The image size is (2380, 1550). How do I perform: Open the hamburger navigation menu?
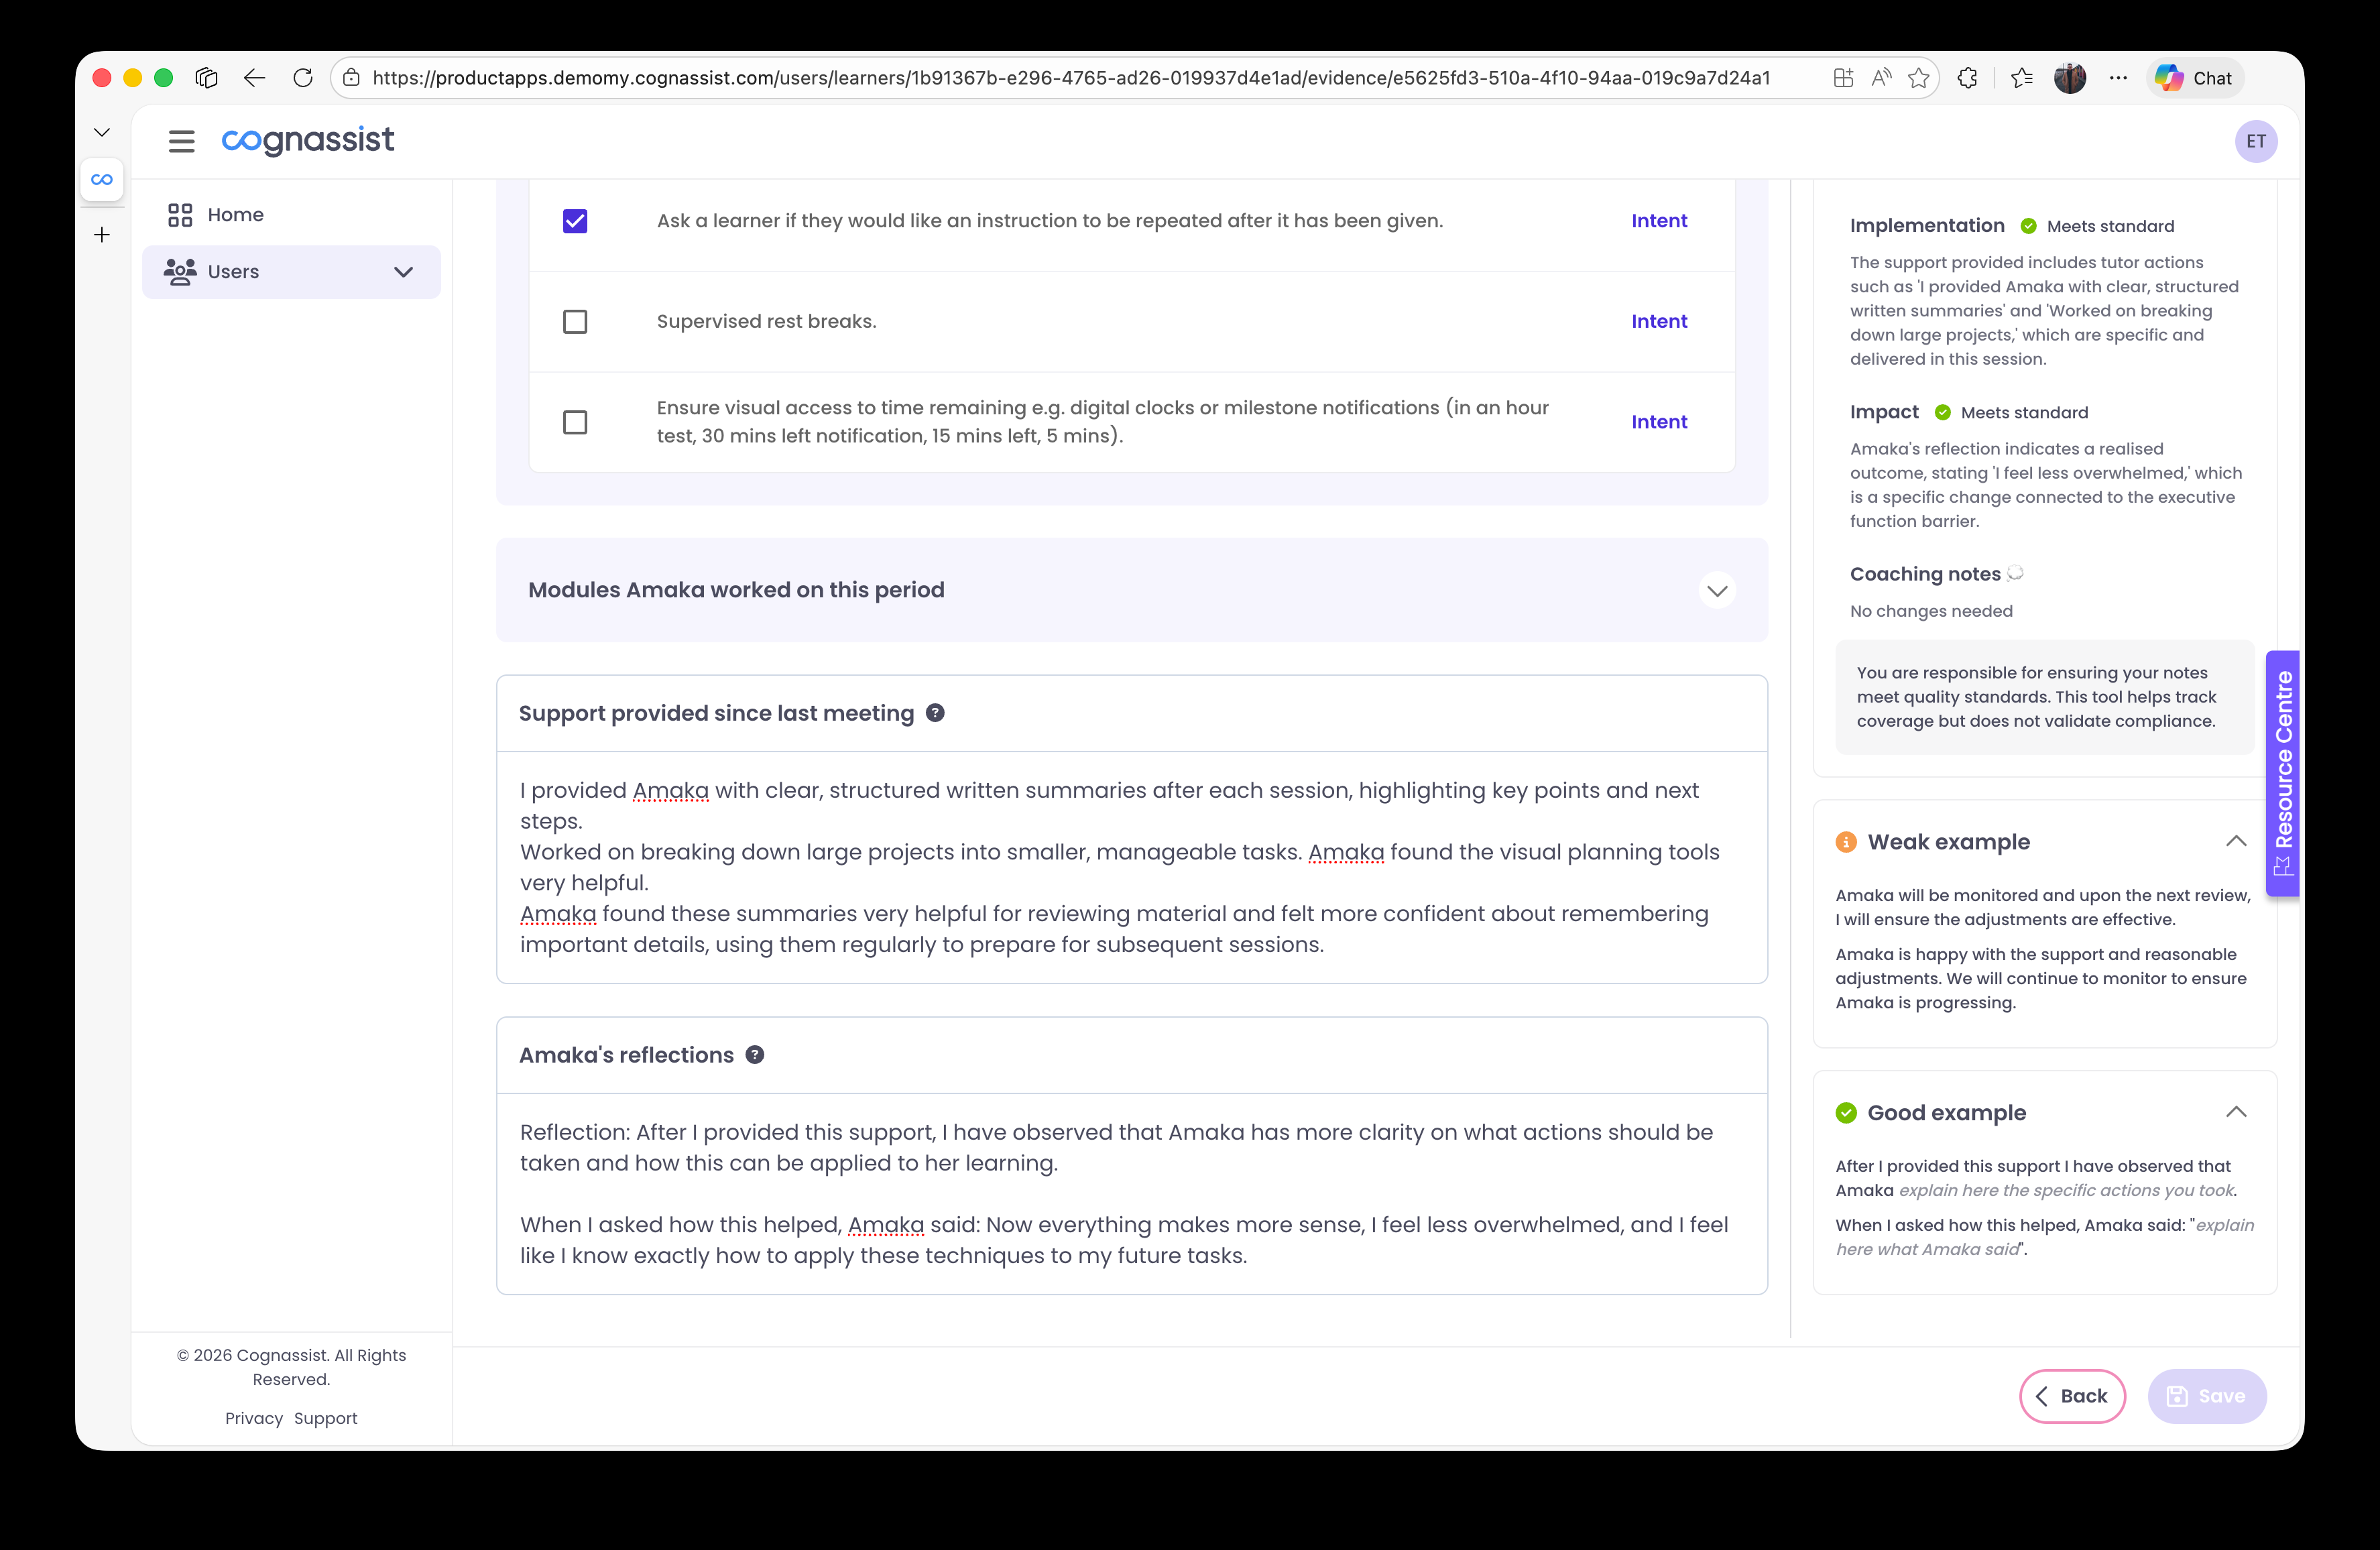(x=181, y=141)
